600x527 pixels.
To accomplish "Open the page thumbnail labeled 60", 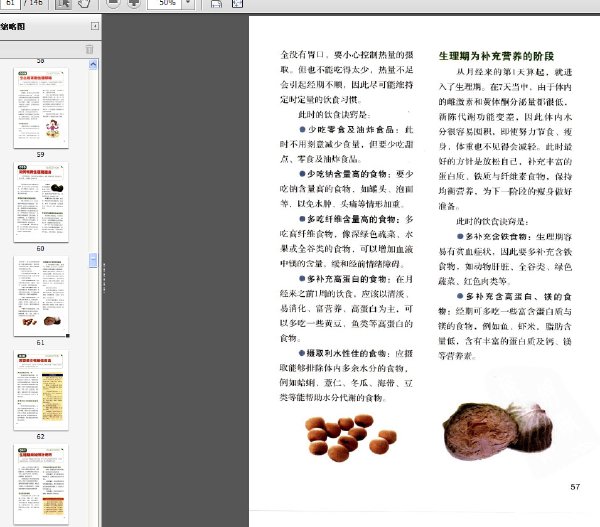I will click(41, 202).
